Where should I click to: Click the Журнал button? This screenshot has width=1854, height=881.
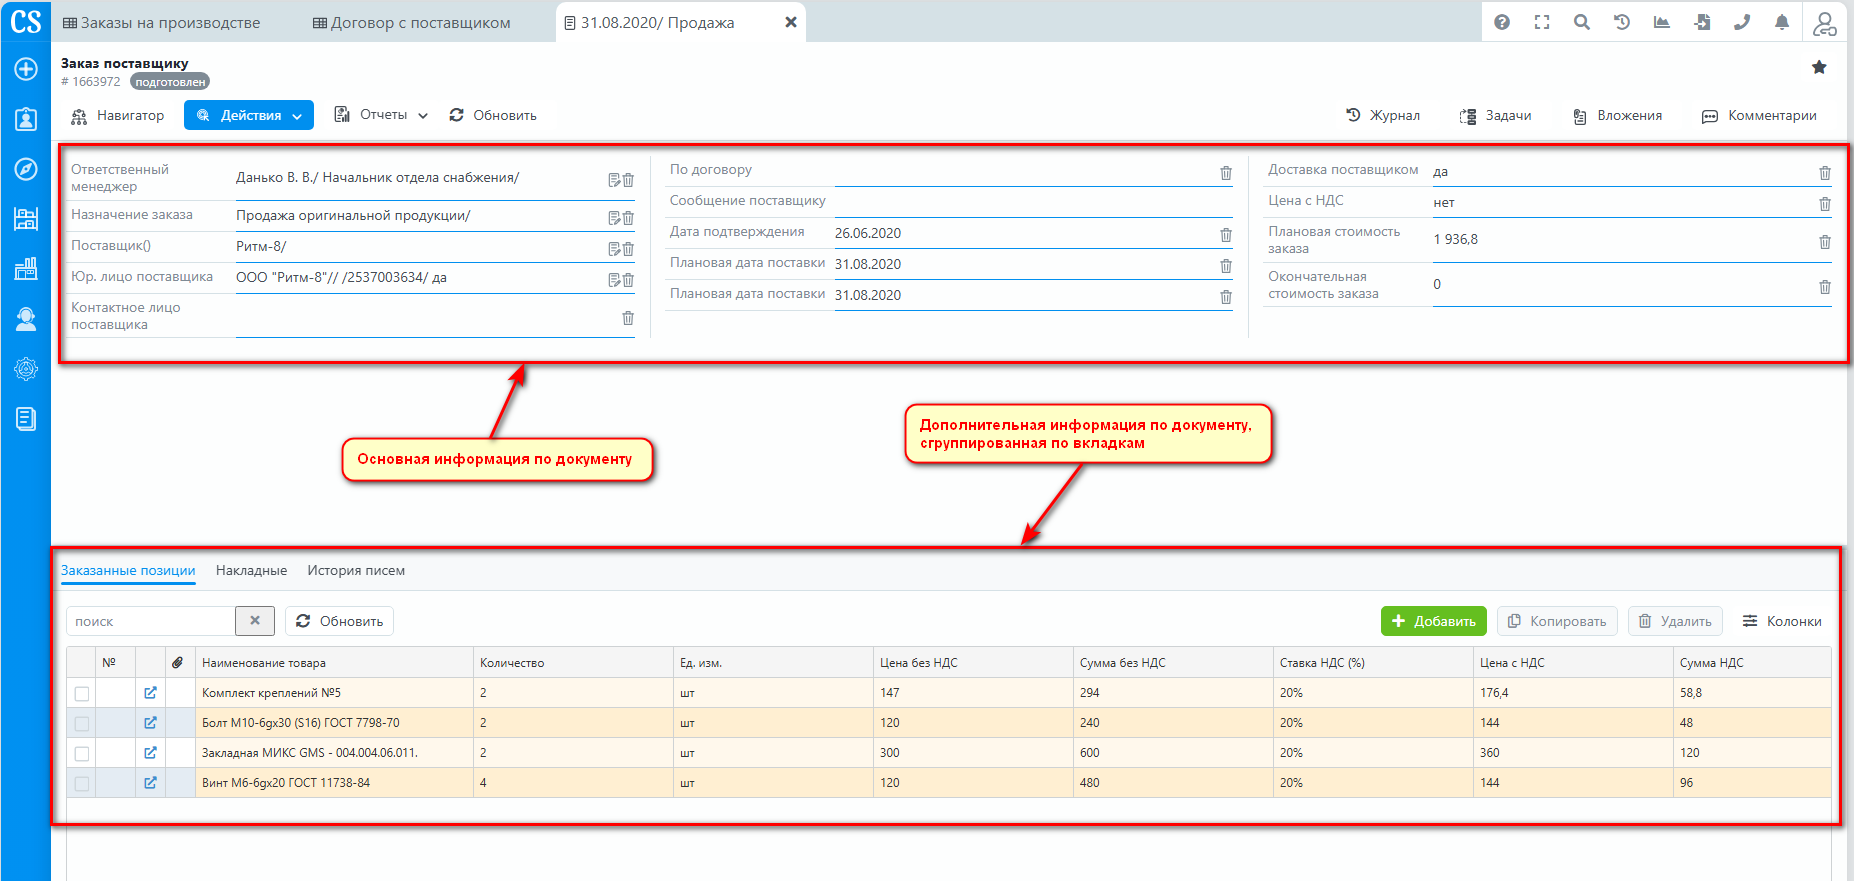click(1383, 116)
